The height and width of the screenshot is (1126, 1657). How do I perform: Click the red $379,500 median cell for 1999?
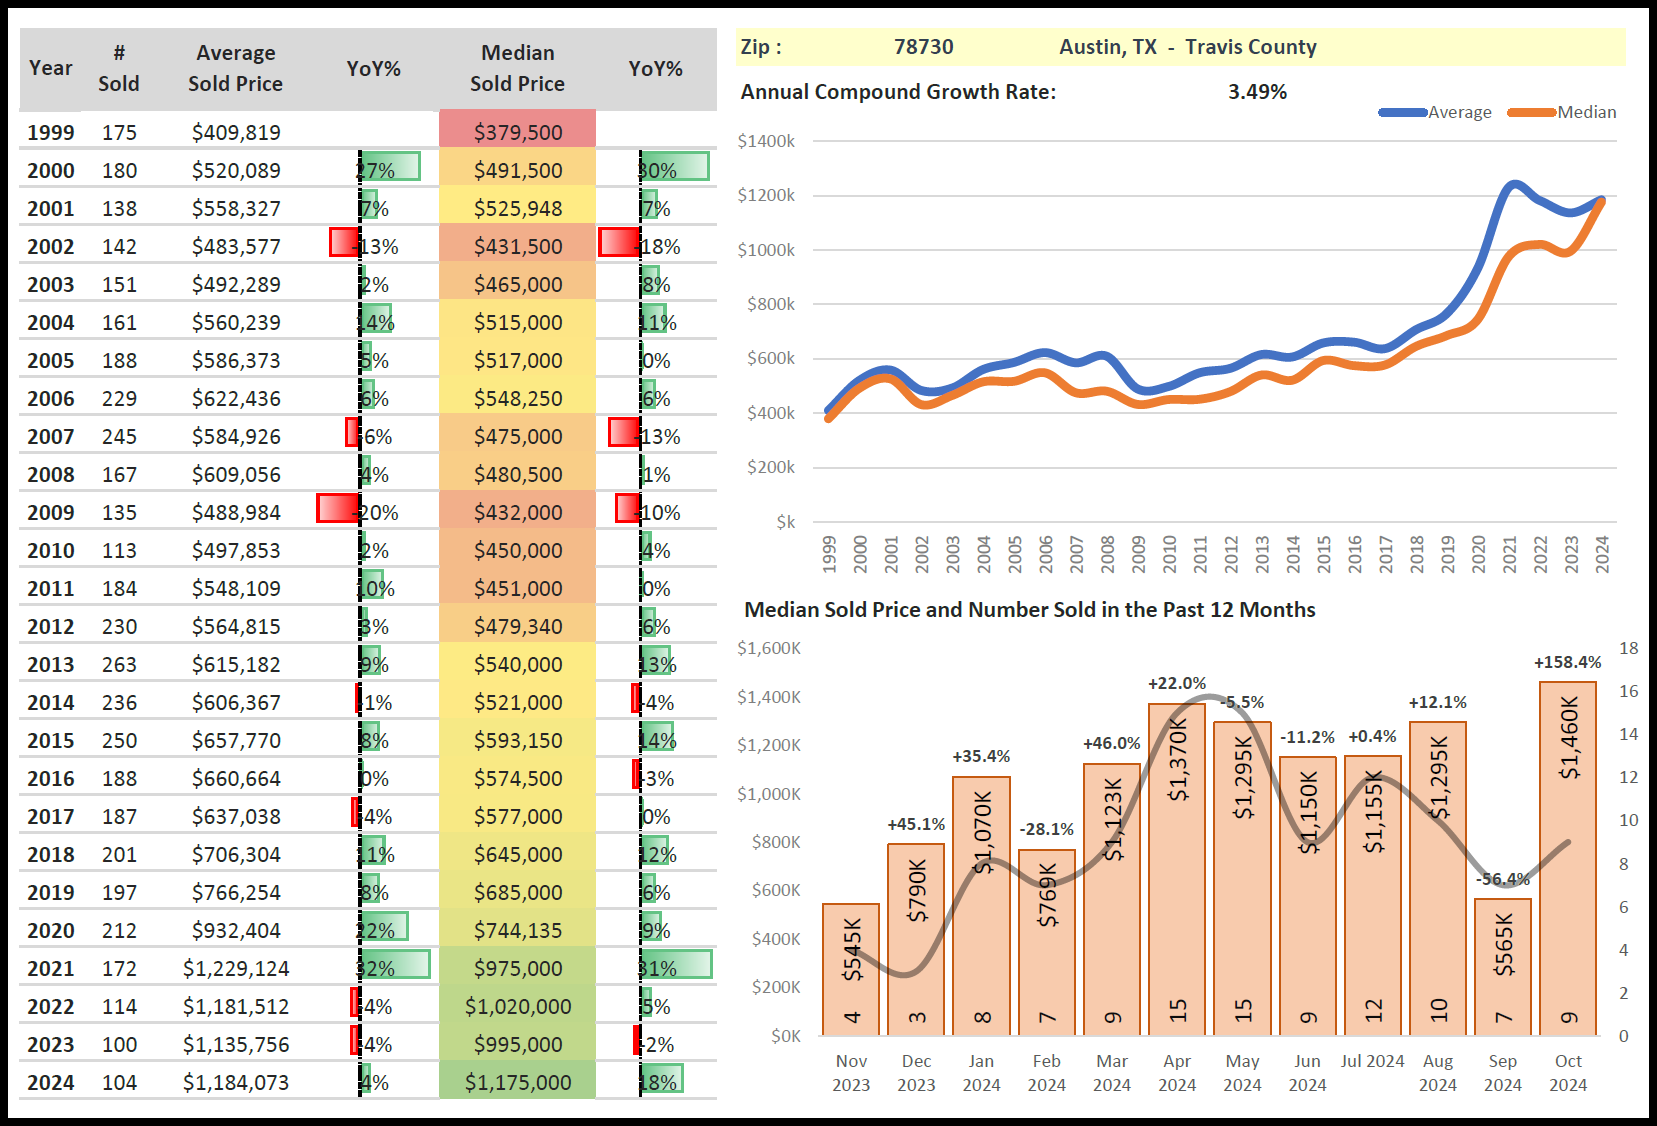(517, 132)
